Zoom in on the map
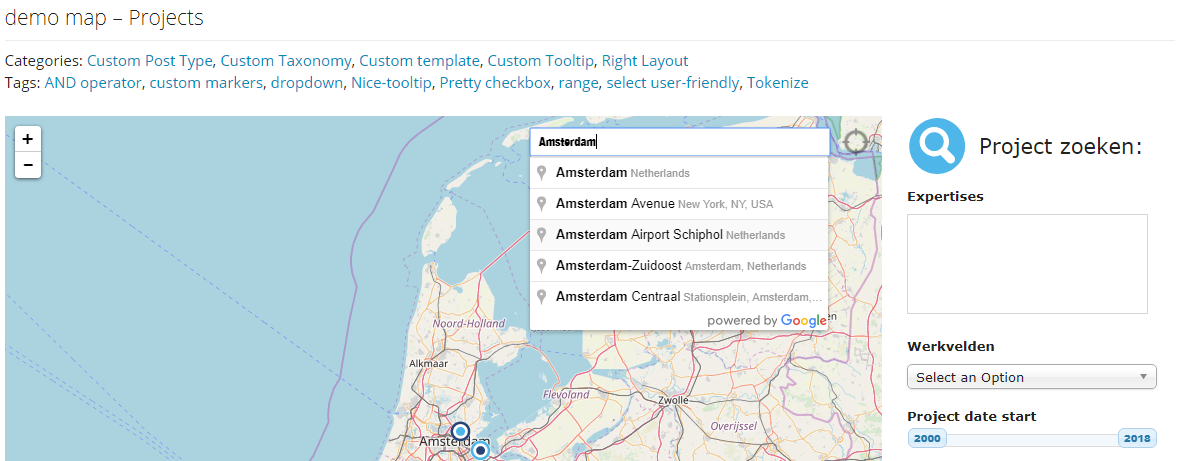Viewport: 1187px width, 461px height. click(28, 139)
